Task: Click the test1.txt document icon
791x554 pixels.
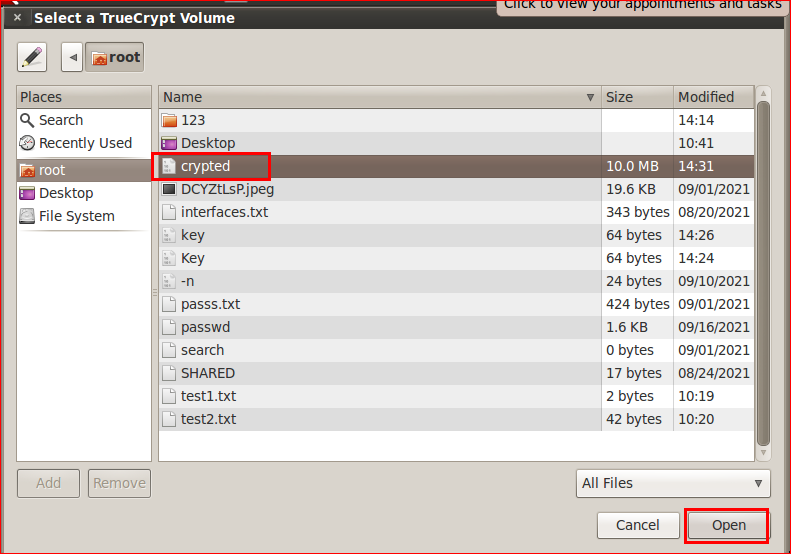Action: 169,396
